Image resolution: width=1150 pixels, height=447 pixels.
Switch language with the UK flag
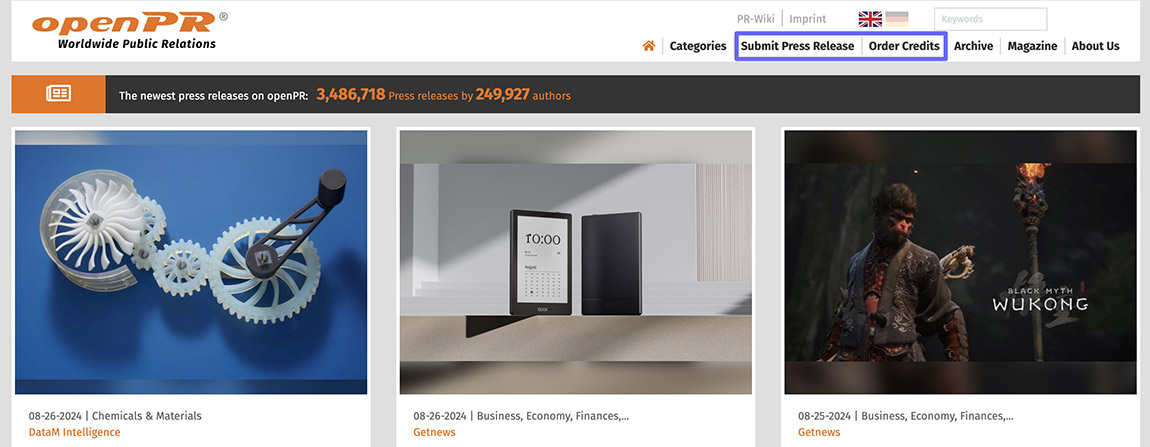click(x=870, y=19)
